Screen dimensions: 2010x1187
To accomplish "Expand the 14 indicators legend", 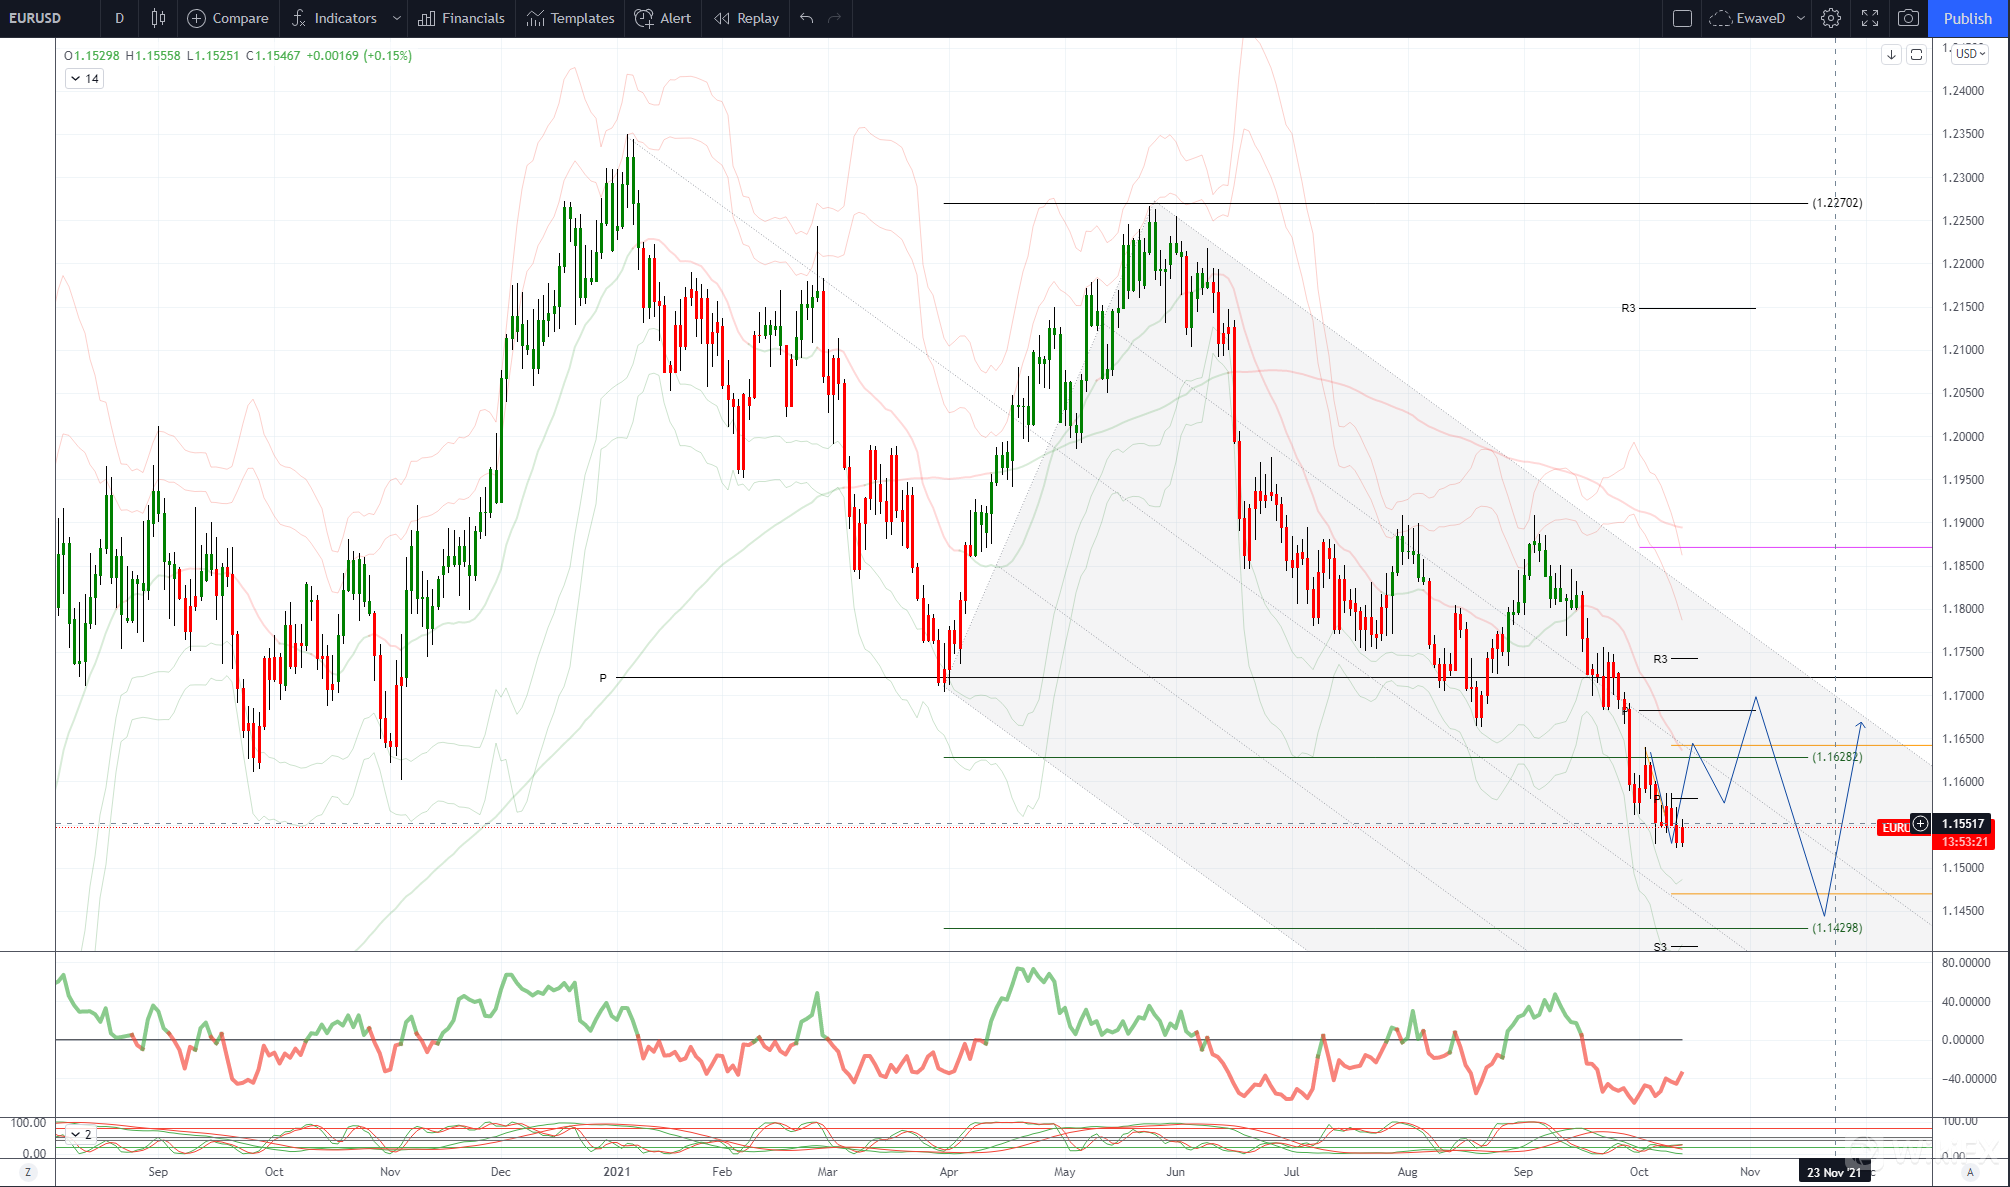I will point(84,79).
